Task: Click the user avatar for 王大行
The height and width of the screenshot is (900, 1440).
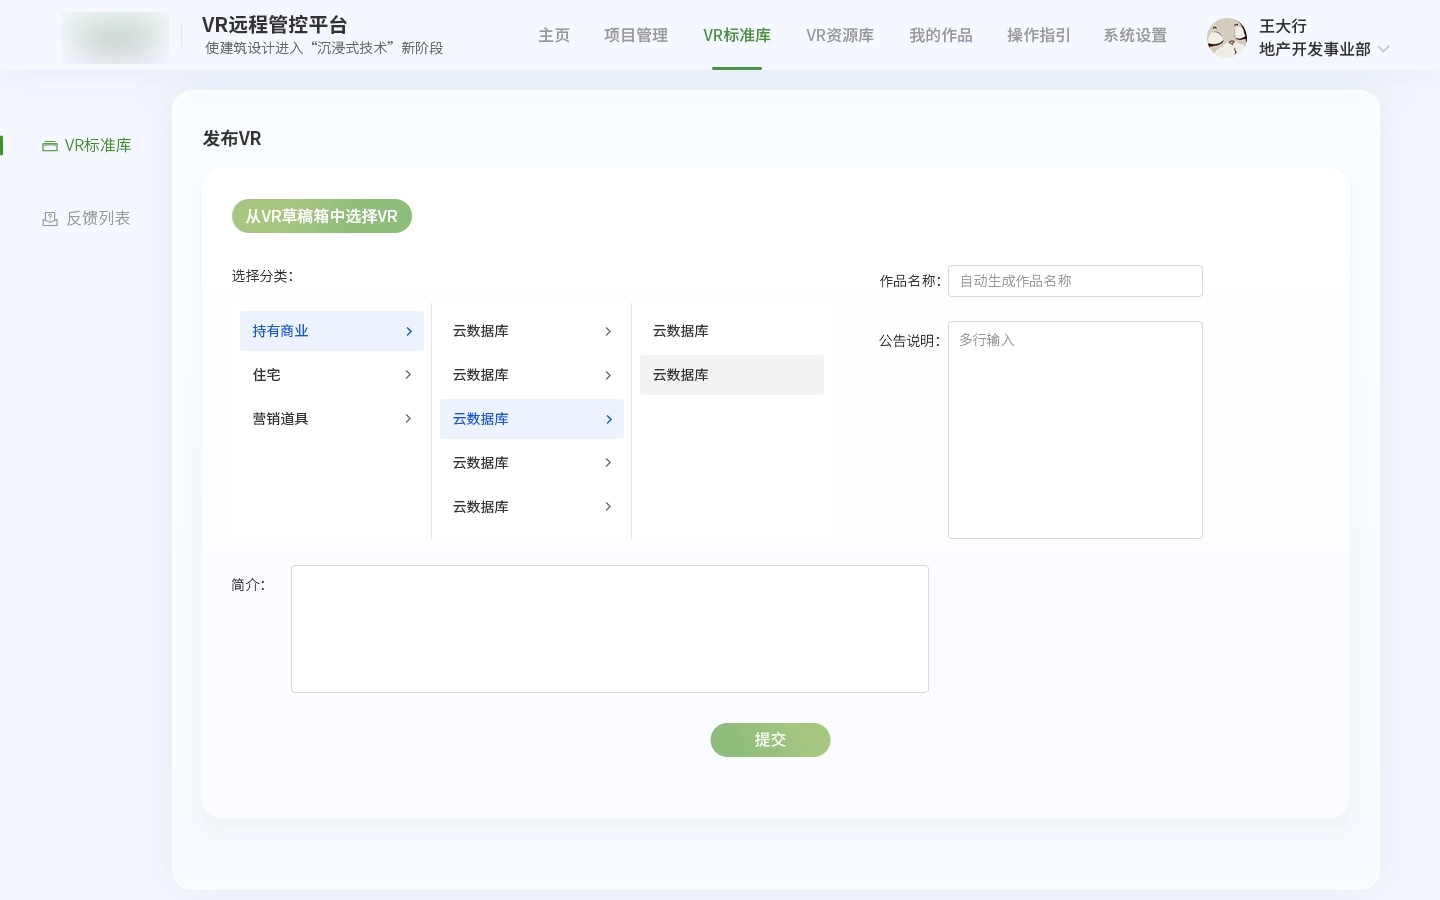Action: click(x=1227, y=38)
